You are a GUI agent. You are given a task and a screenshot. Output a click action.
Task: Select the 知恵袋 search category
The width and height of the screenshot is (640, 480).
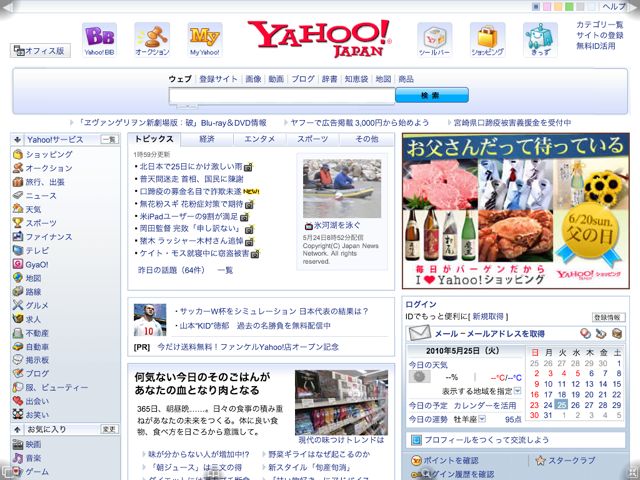point(356,79)
